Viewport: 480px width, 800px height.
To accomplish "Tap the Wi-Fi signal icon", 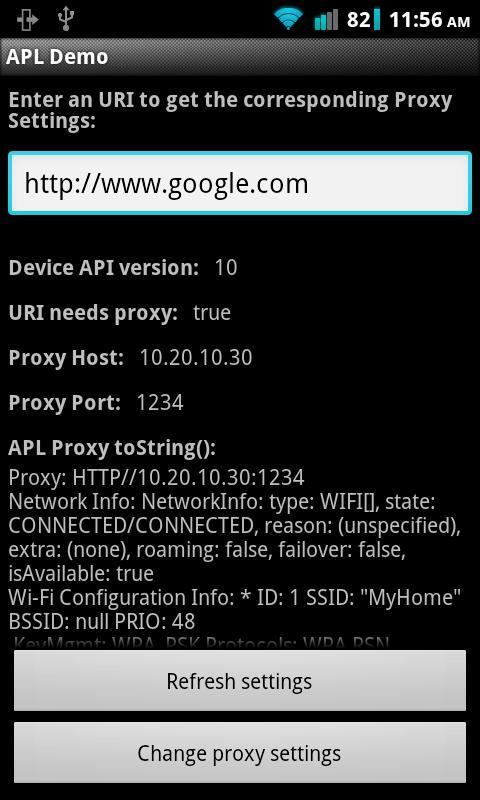I will [x=289, y=20].
